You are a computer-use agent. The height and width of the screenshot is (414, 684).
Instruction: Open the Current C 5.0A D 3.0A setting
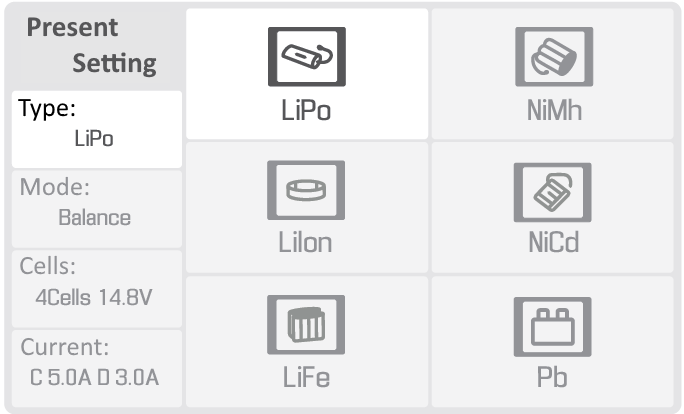click(97, 368)
